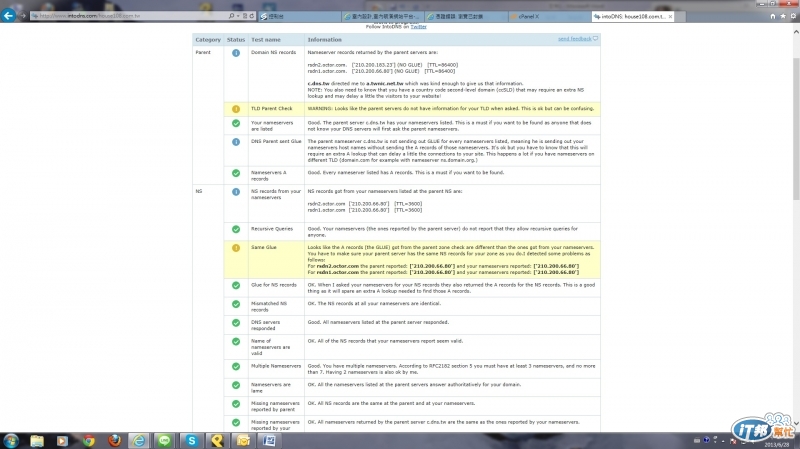The width and height of the screenshot is (800, 449).
Task: Click the Same Glue test name
Action: [264, 247]
